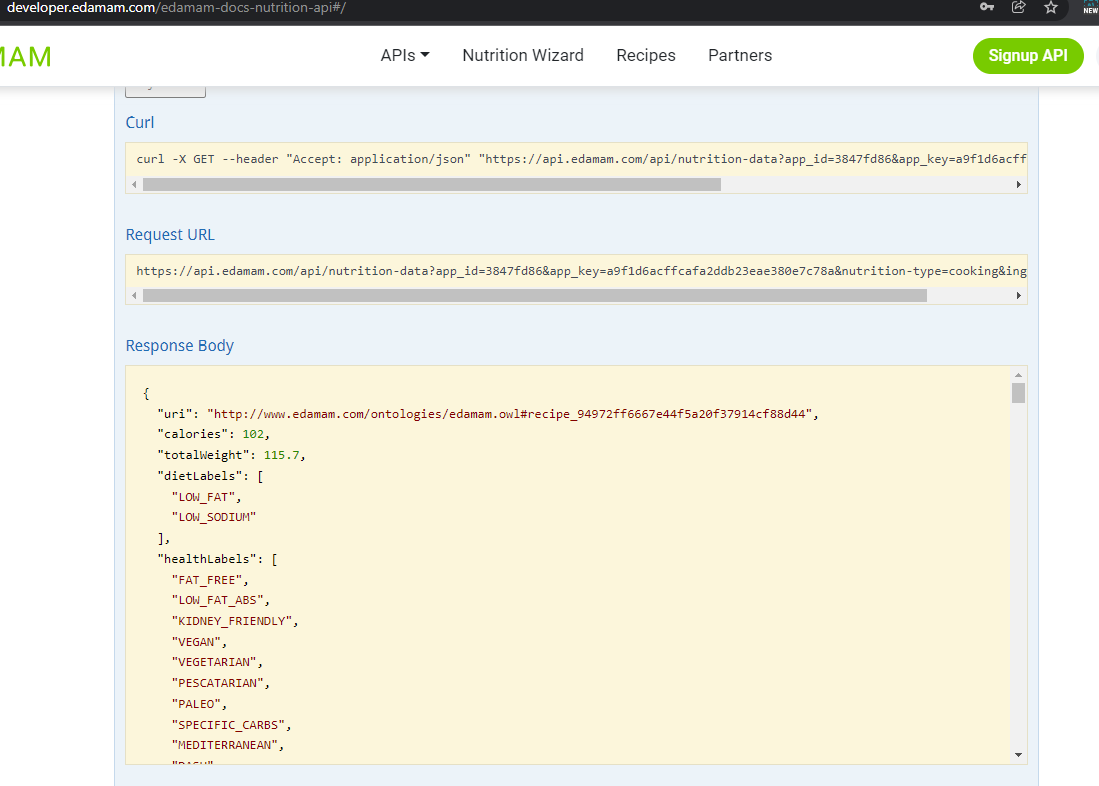1099x786 pixels.
Task: Click the "VEGAN" health label
Action: pos(196,642)
